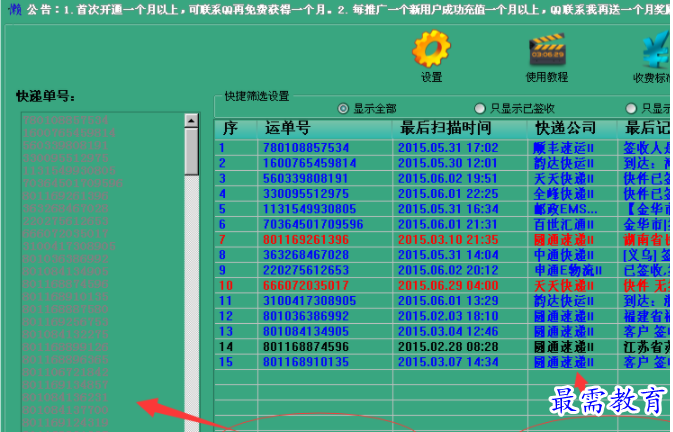673x432 pixels.
Task: Select black waybill 801168874596 in the table
Action: (x=306, y=347)
